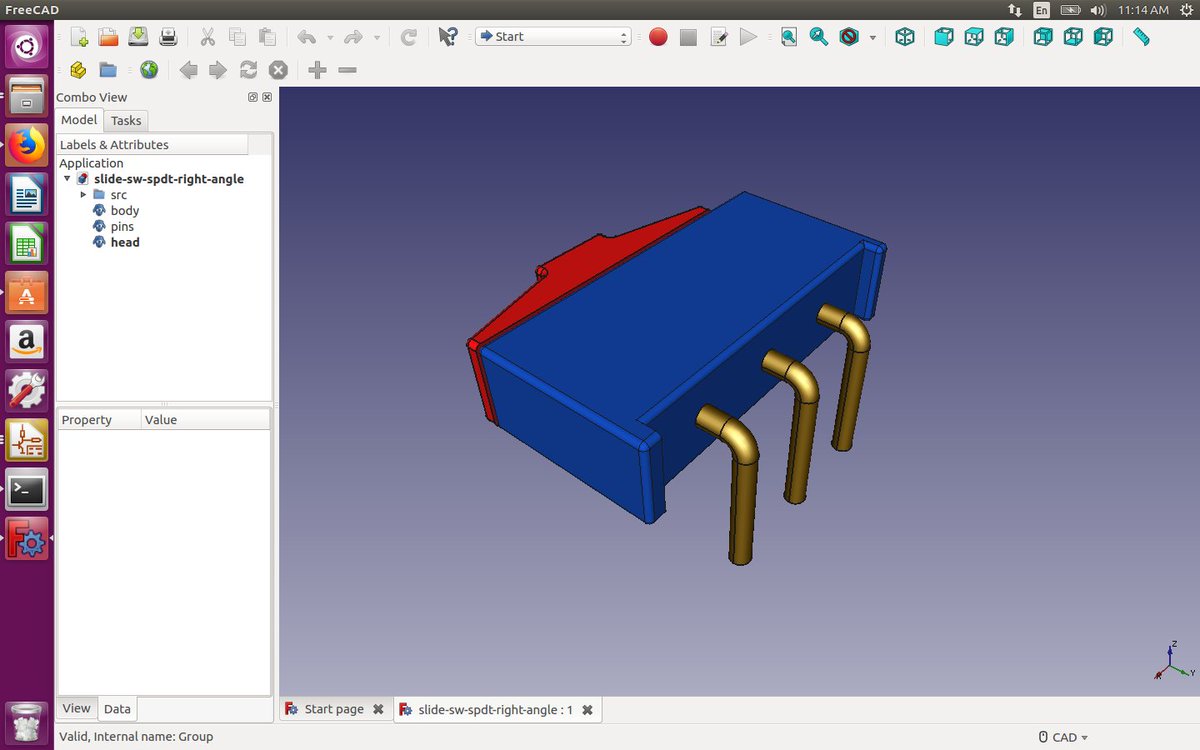This screenshot has width=1200, height=750.
Task: Click the zoom in plus icon
Action: (x=317, y=70)
